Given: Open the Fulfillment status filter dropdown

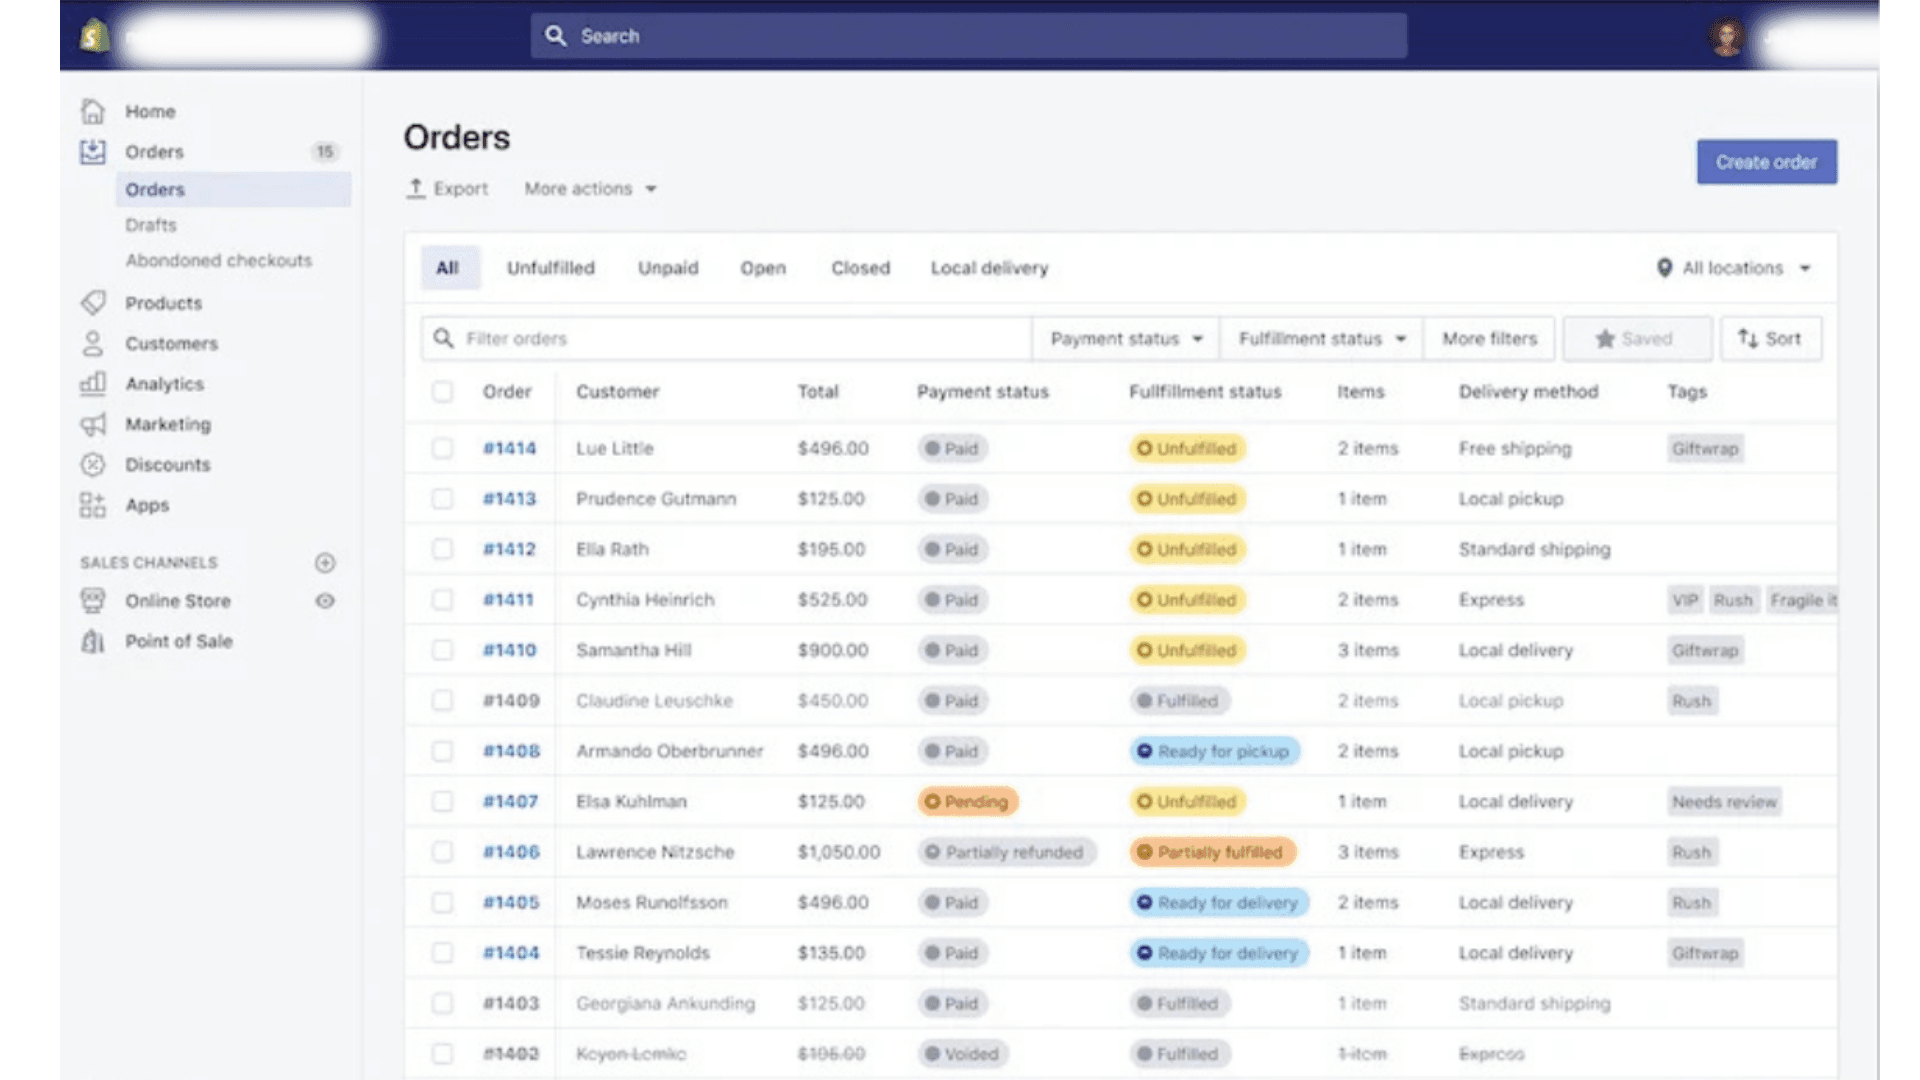Looking at the screenshot, I should coord(1321,339).
